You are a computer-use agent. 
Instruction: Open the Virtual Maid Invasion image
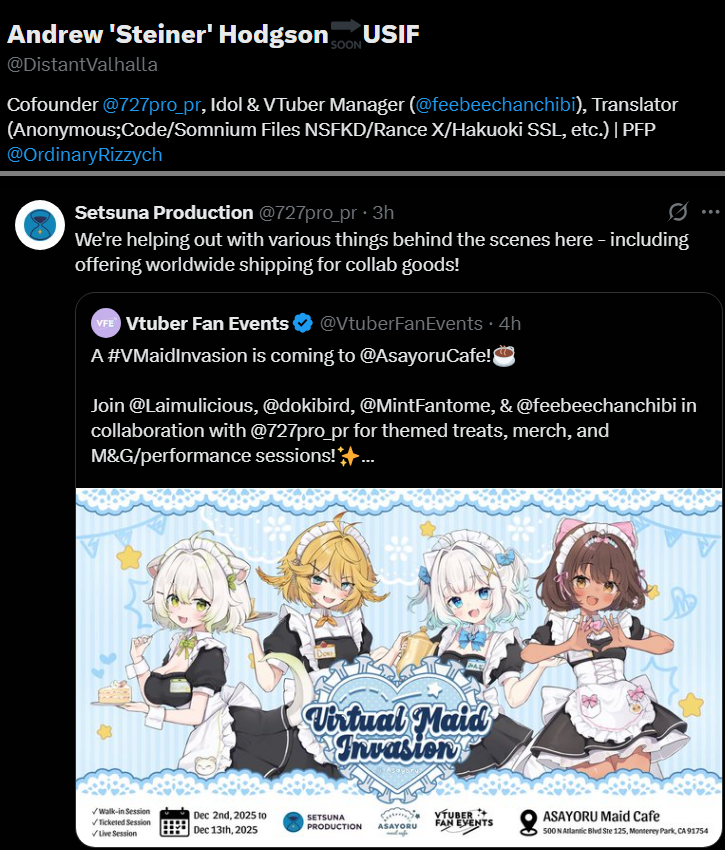(x=399, y=667)
